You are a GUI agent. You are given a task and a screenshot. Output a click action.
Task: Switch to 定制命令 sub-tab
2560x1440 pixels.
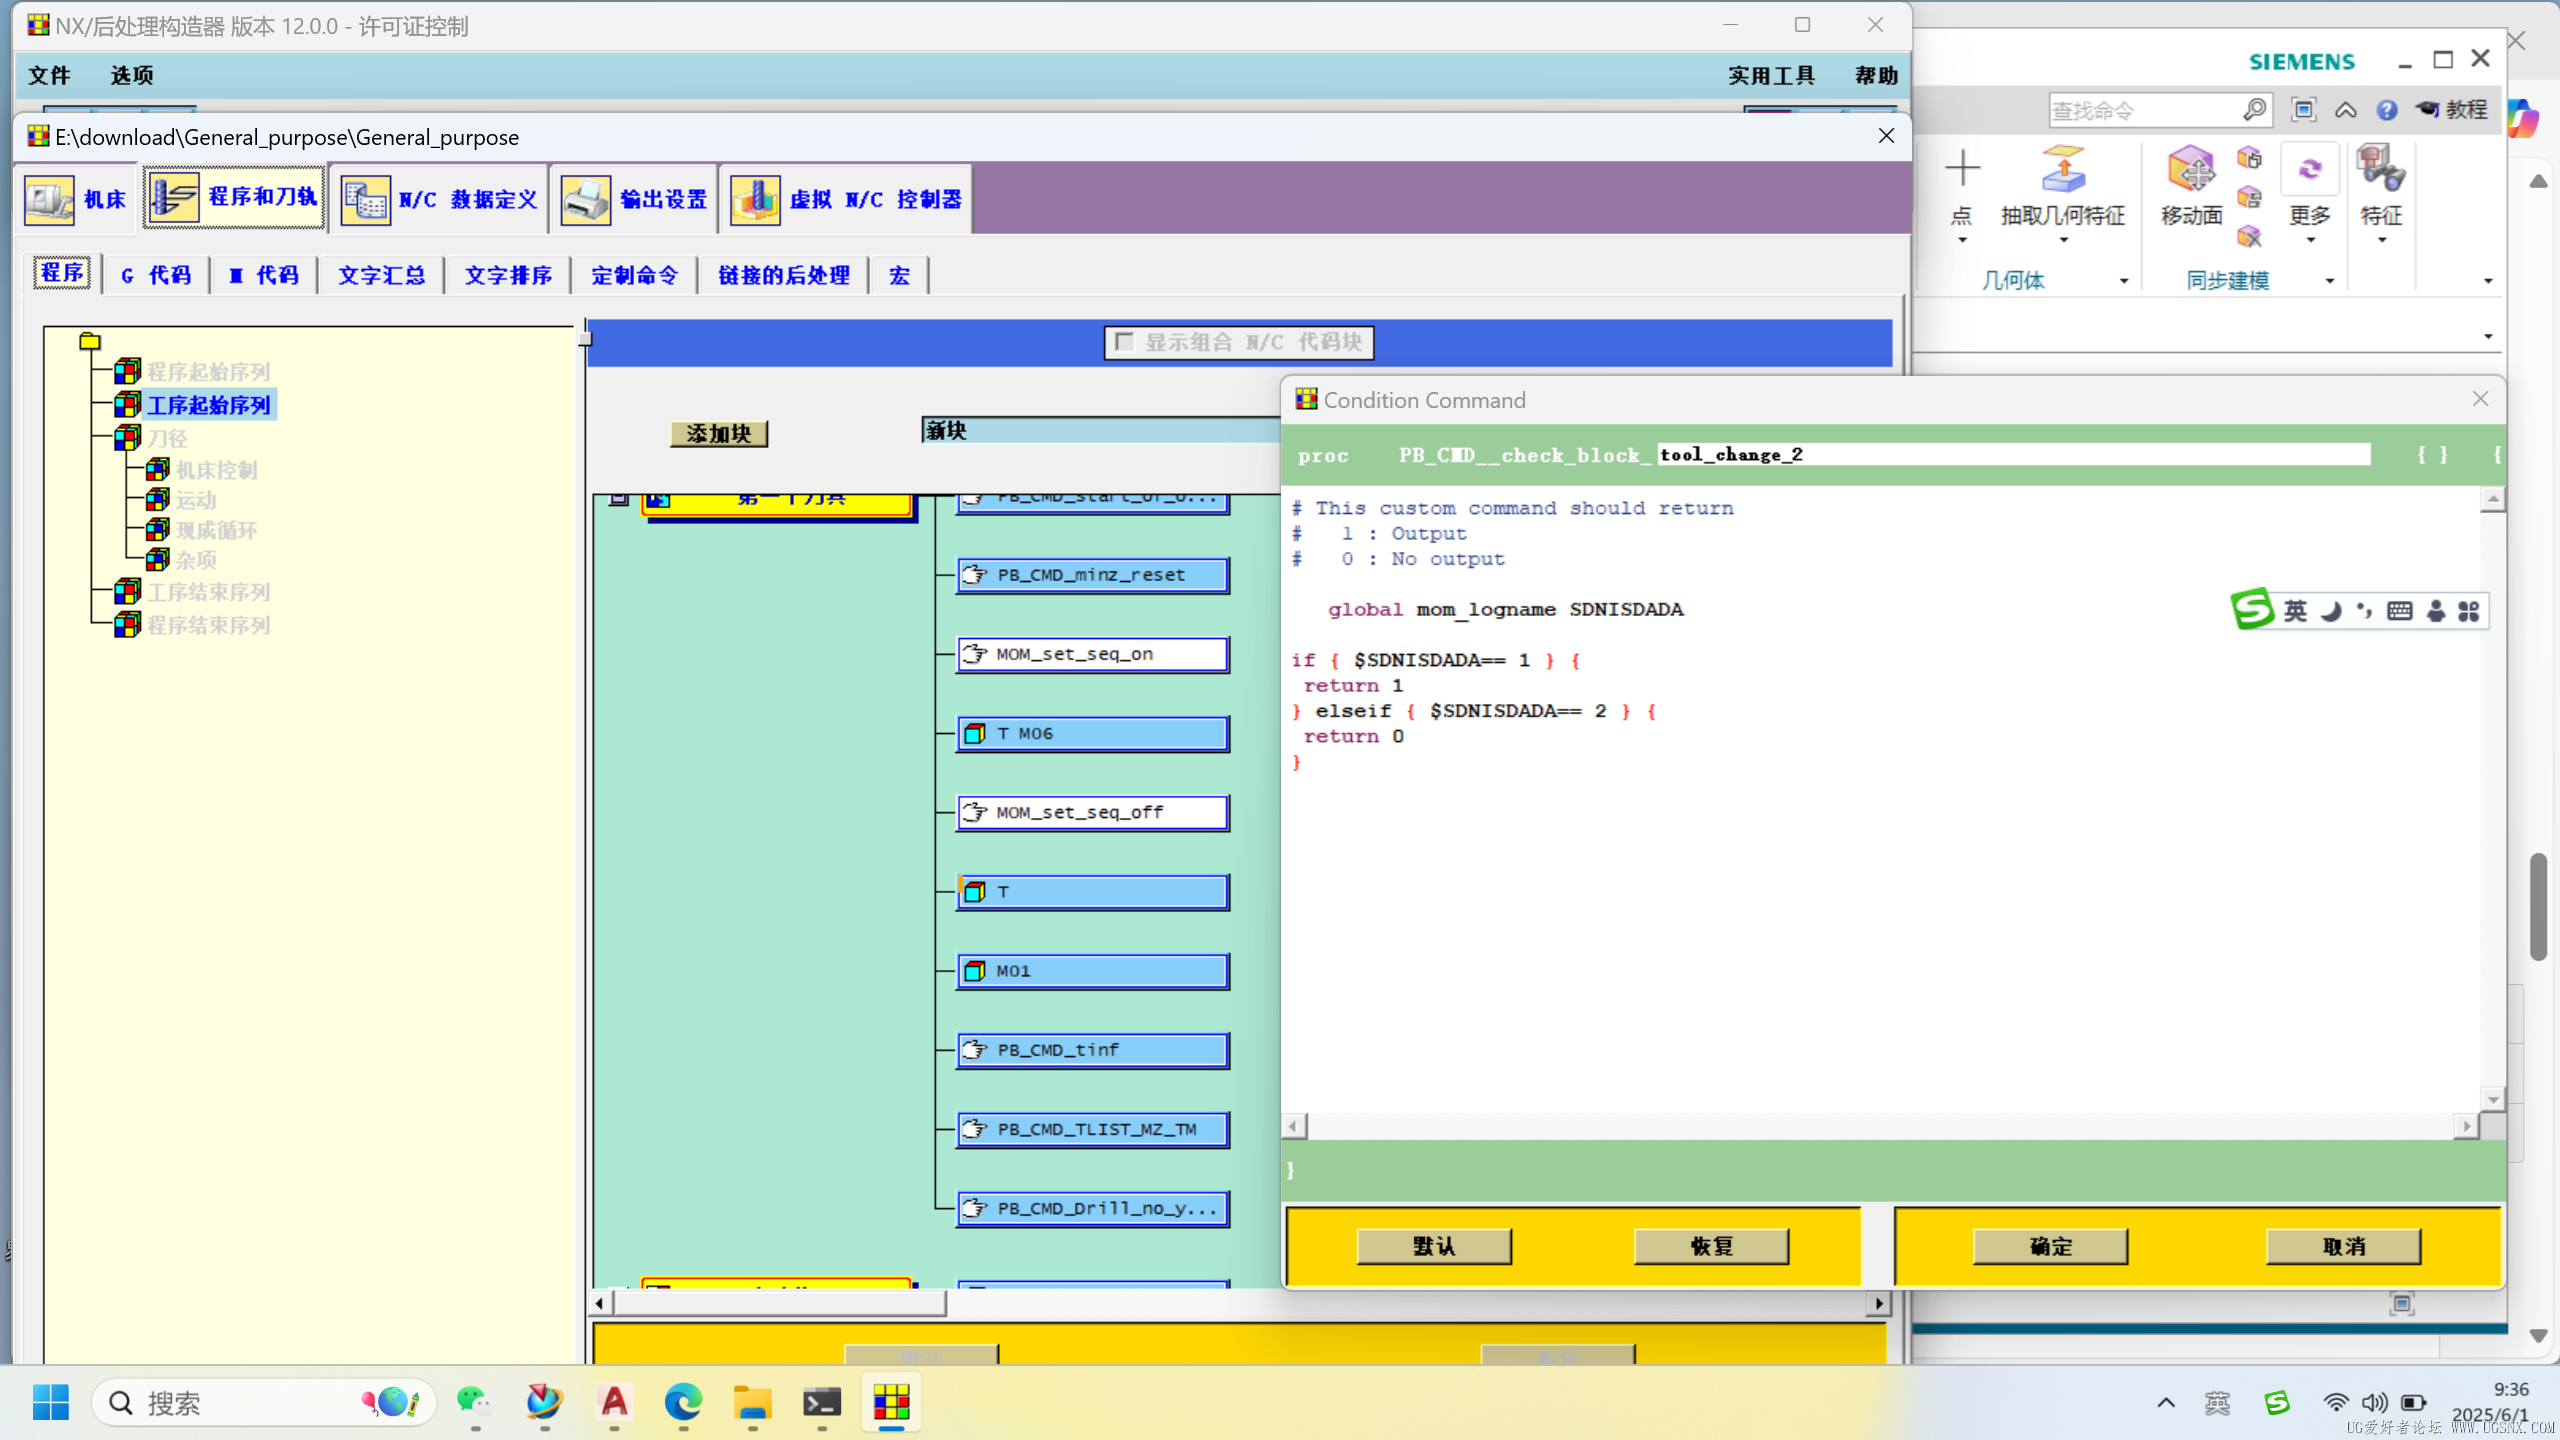[634, 275]
